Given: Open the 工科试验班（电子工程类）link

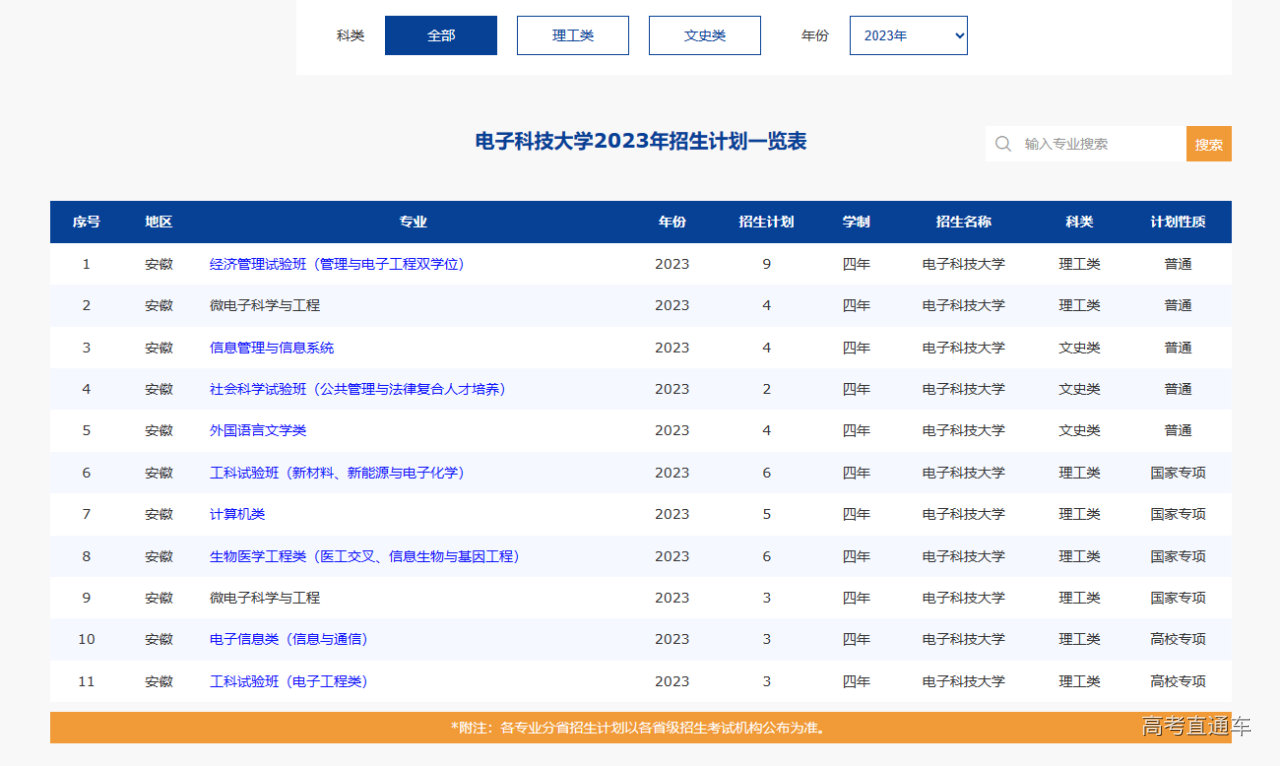Looking at the screenshot, I should point(288,681).
